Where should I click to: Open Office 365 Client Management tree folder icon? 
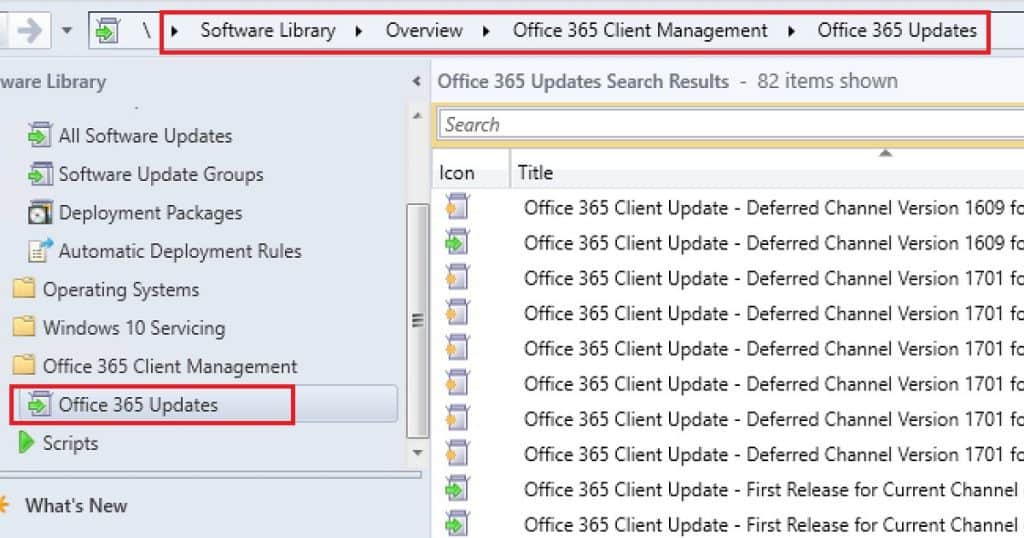(24, 366)
